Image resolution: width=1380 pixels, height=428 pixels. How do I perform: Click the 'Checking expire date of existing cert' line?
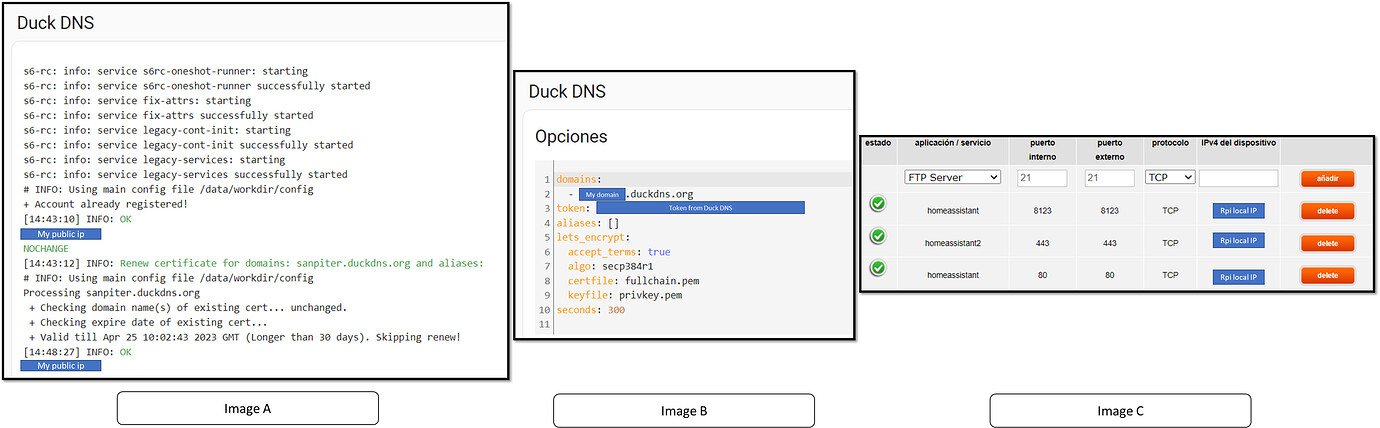(148, 322)
